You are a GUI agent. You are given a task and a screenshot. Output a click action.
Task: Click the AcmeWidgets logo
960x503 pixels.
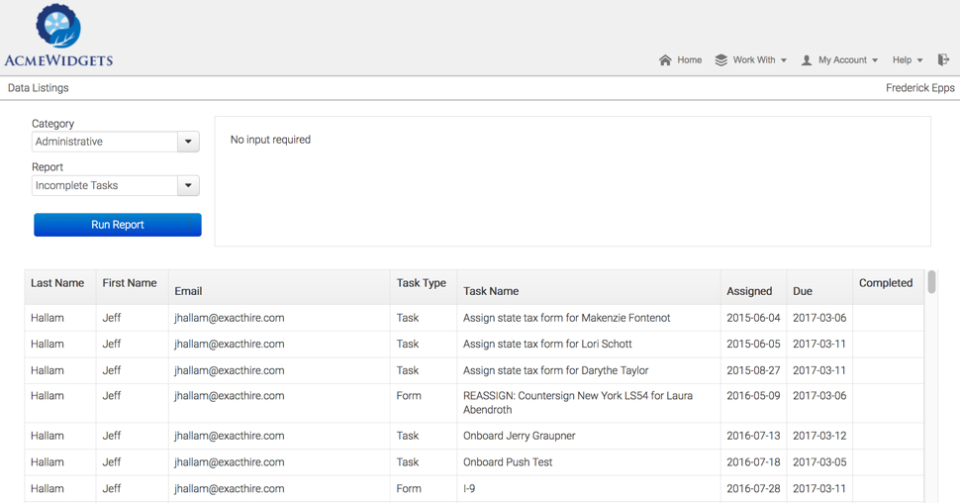(58, 36)
